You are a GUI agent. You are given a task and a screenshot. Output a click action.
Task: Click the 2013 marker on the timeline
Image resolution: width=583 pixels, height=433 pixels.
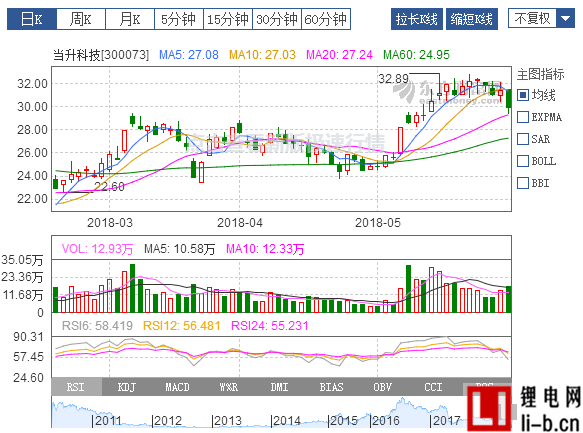227,421
